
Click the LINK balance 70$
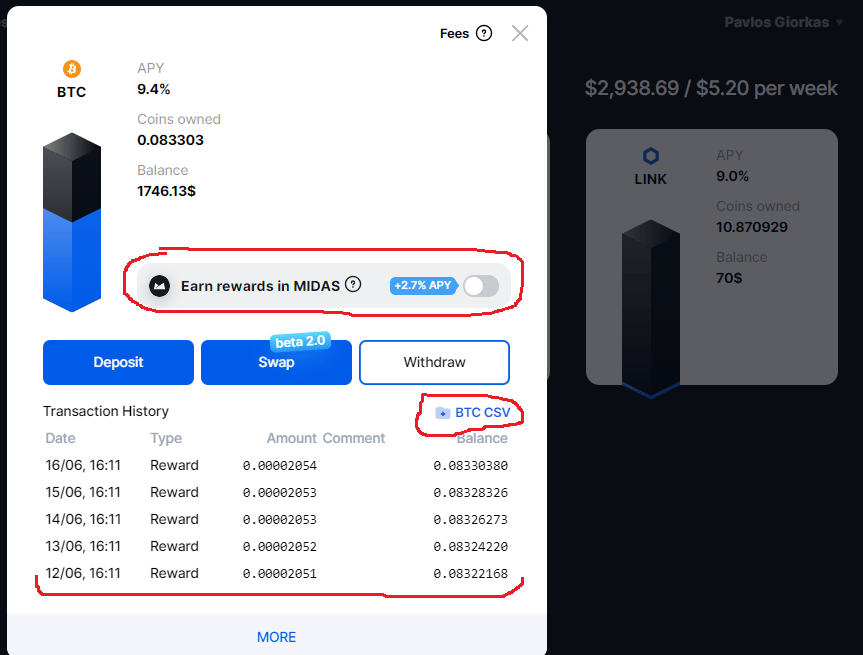coord(729,278)
